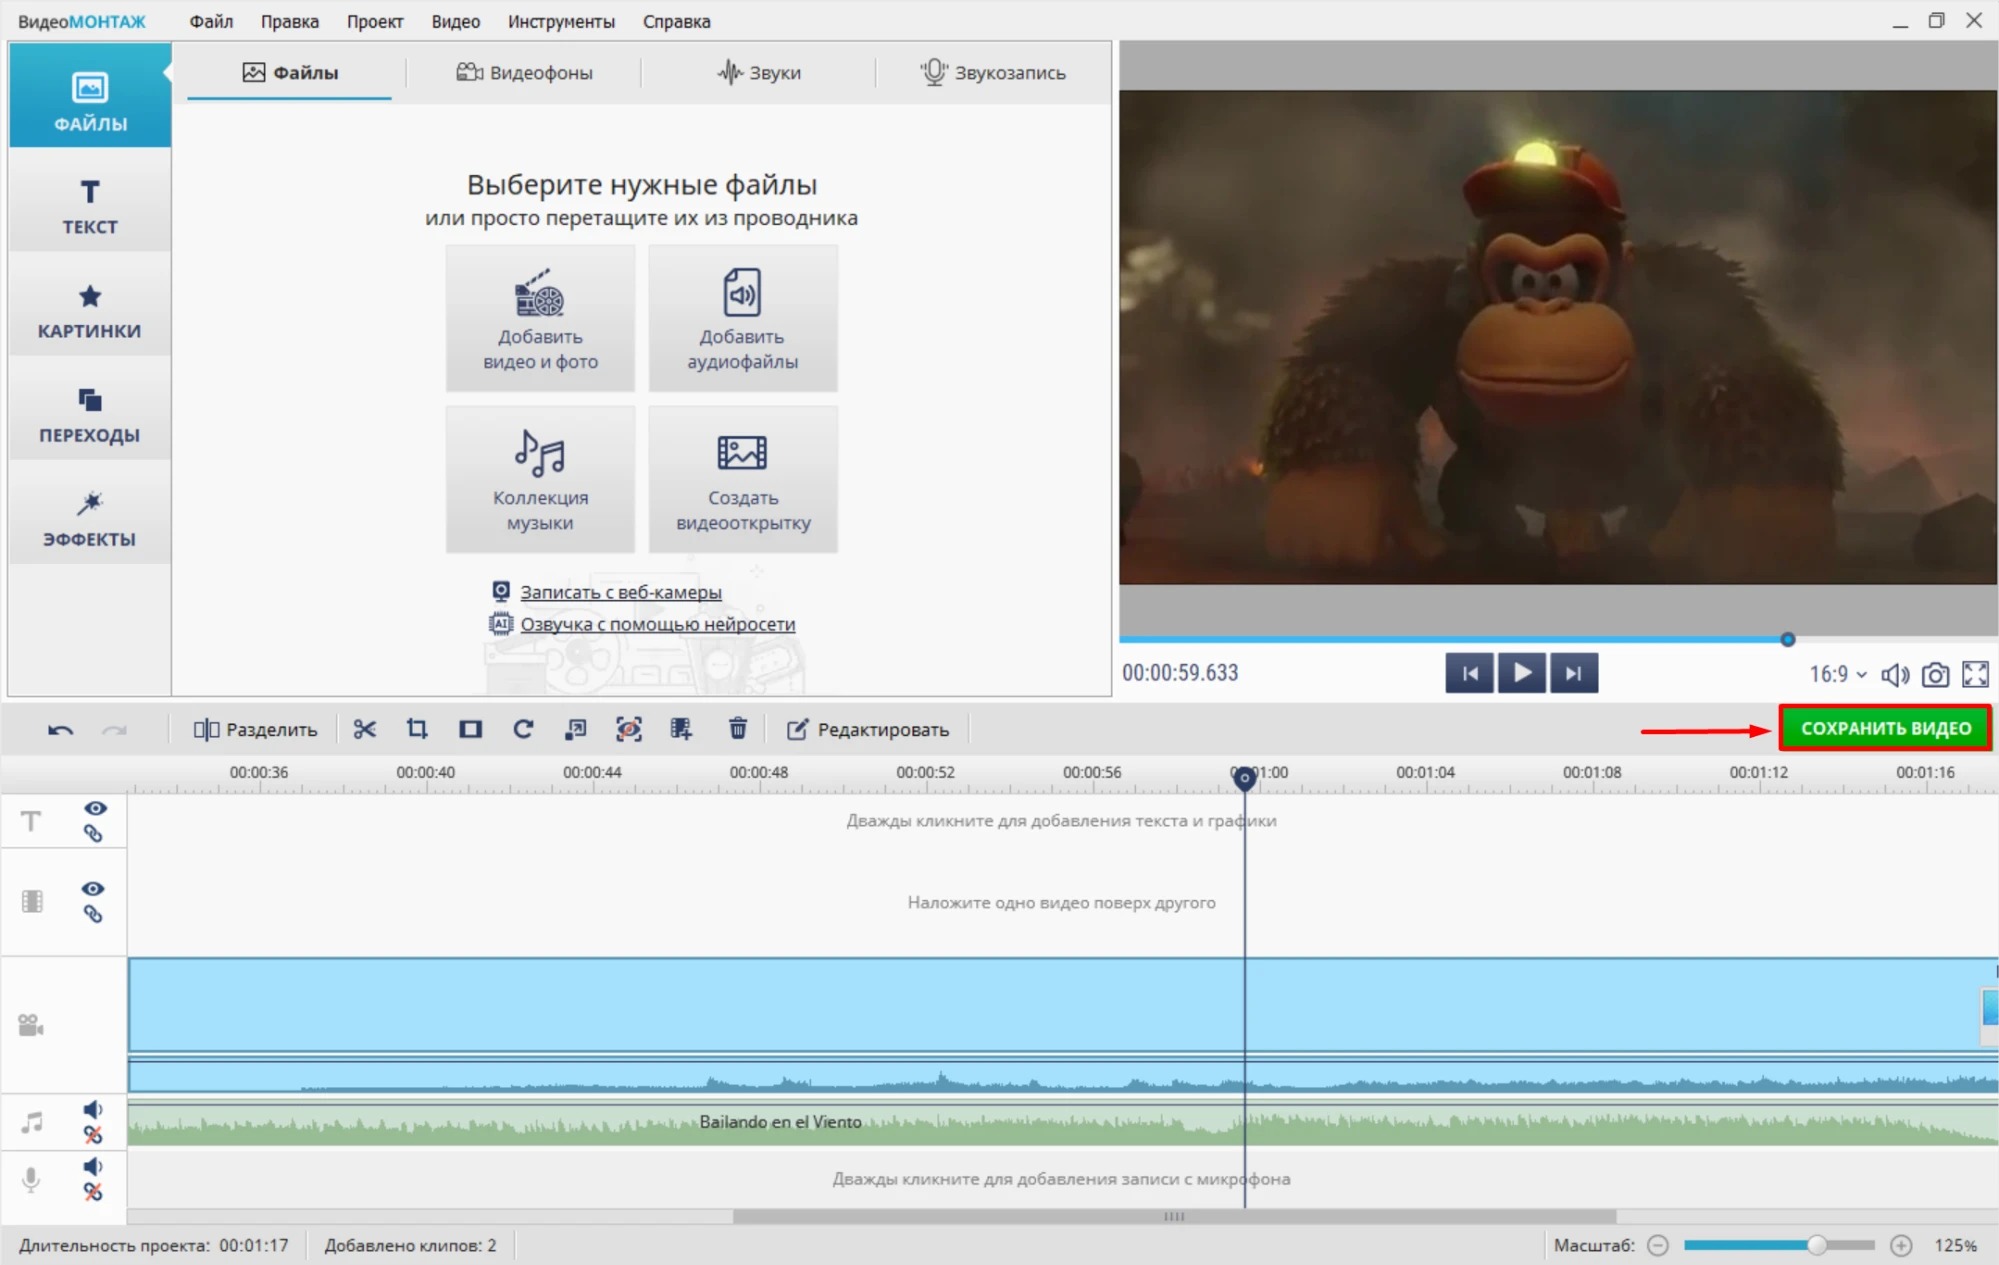Click Озвучка с помощью нейросети link
The image size is (1999, 1265).
point(658,624)
